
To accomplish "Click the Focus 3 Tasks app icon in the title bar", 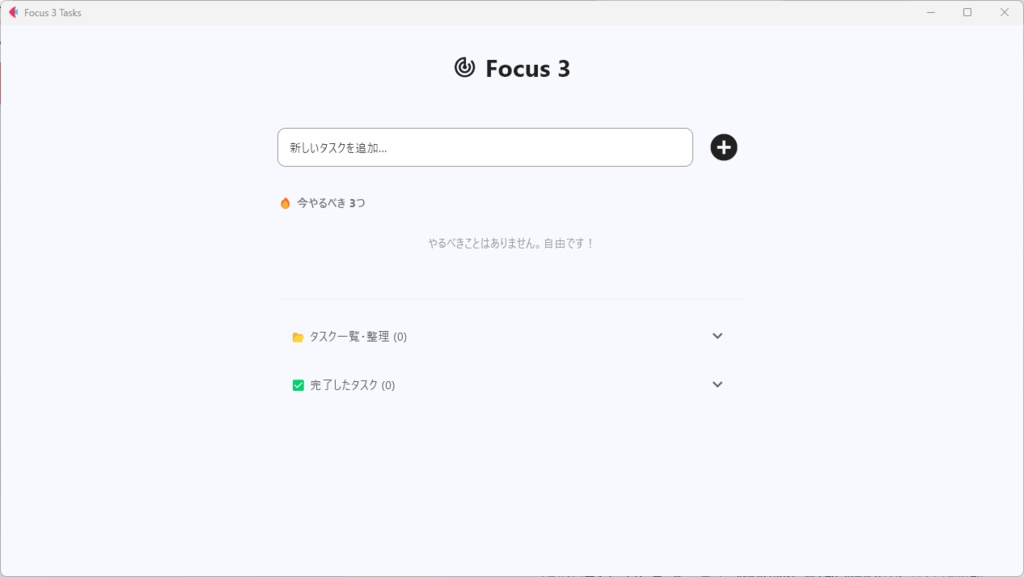I will coord(13,12).
